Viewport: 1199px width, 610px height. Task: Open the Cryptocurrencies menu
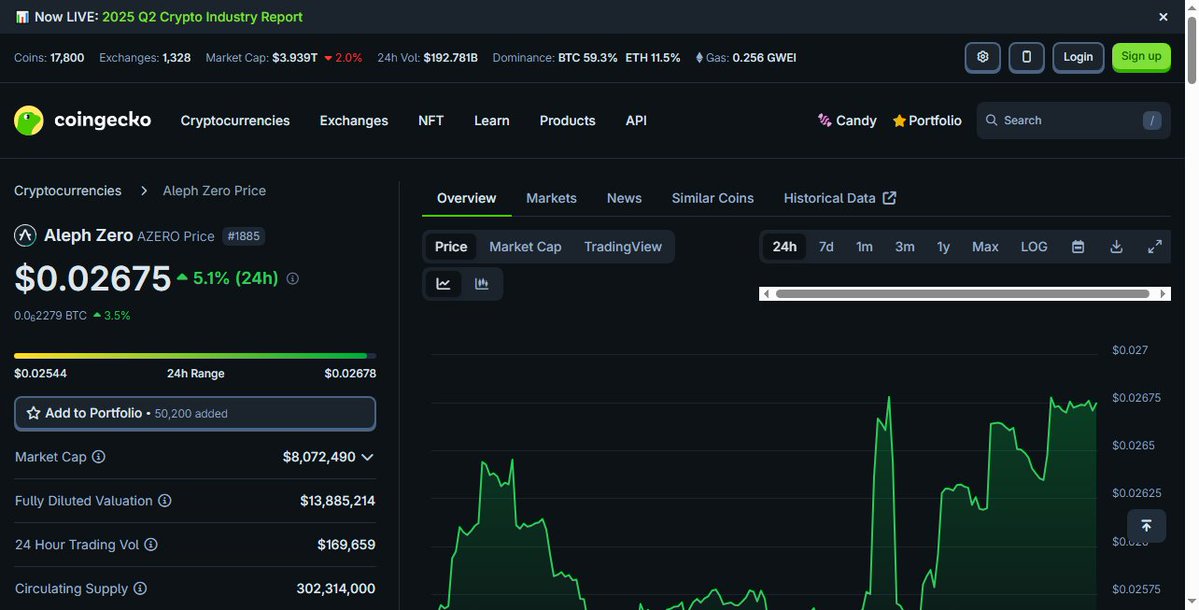click(x=235, y=121)
